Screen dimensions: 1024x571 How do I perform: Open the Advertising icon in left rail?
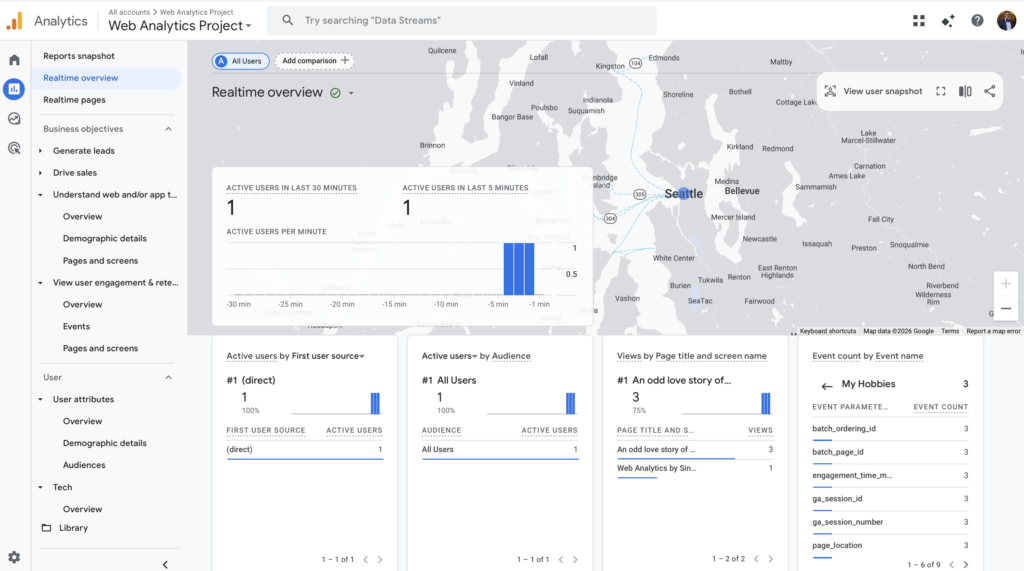pyautogui.click(x=14, y=148)
